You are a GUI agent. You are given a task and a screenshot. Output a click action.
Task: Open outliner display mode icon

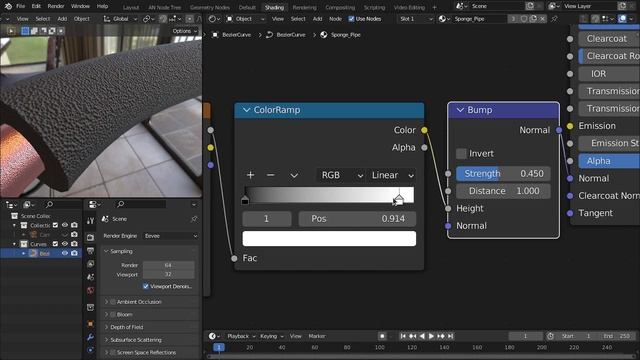tap(28, 204)
